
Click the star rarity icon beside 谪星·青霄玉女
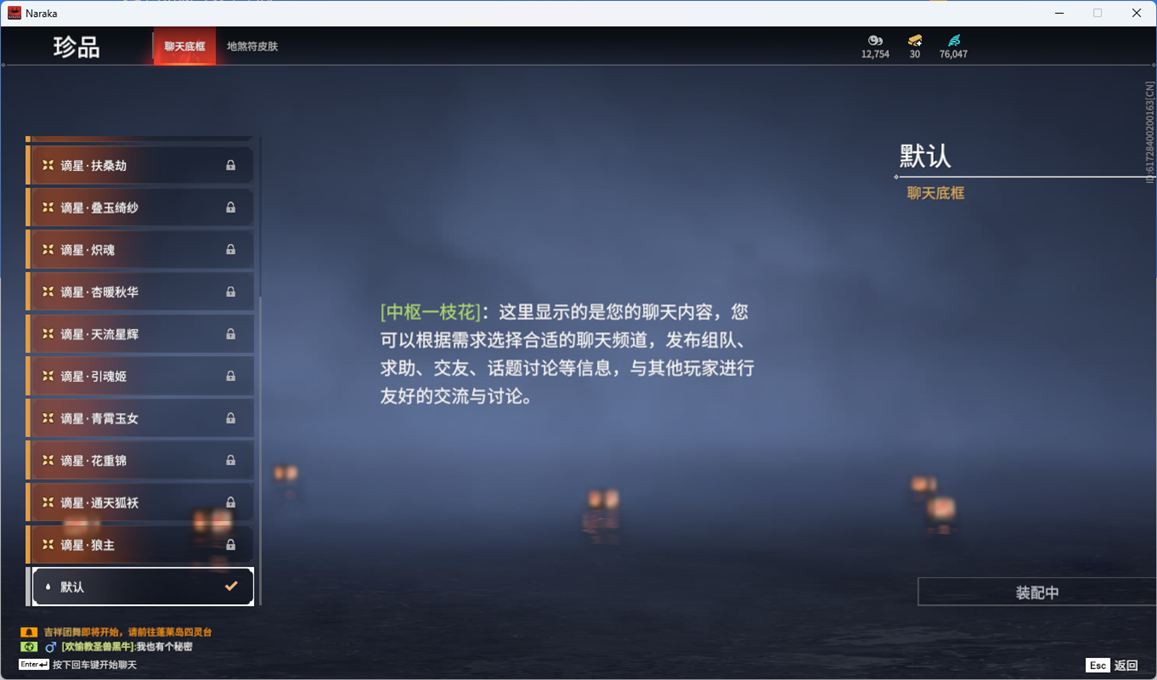click(48, 417)
